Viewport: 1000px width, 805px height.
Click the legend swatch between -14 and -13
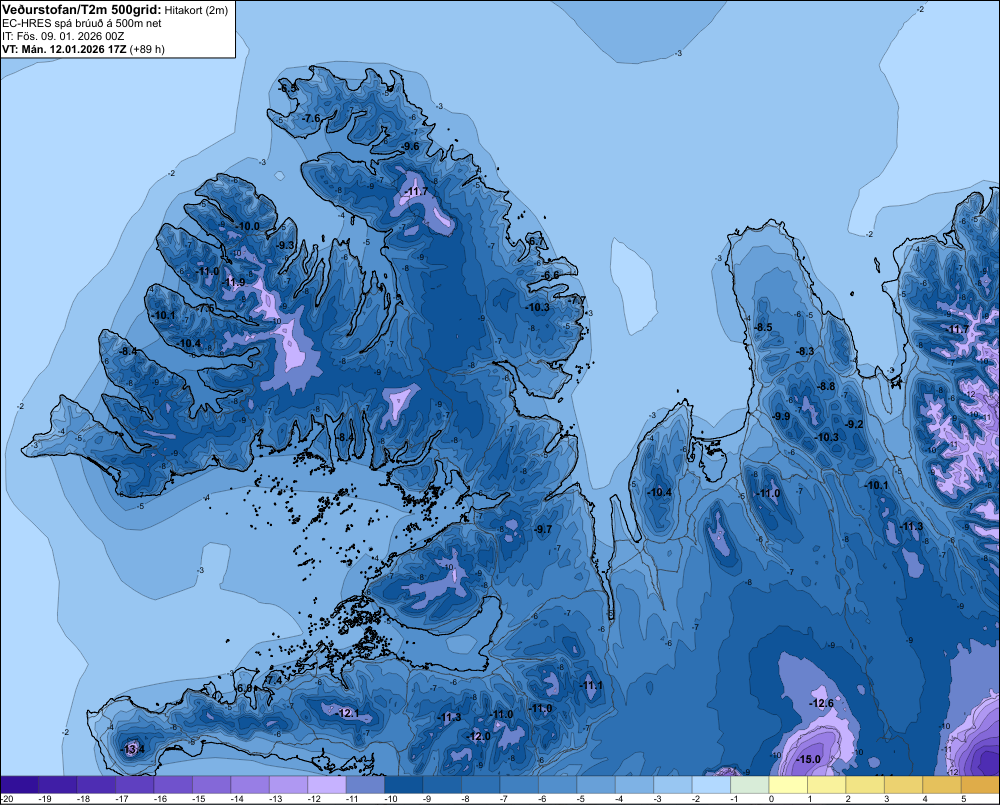250,785
